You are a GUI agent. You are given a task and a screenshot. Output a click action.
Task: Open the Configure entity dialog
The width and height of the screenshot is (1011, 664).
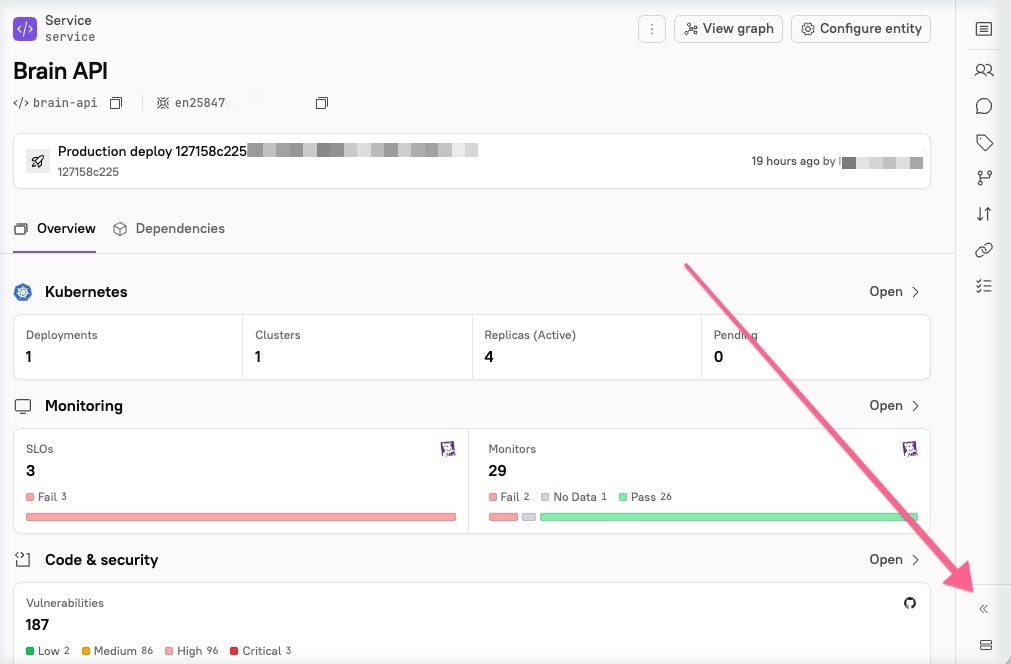coord(860,28)
